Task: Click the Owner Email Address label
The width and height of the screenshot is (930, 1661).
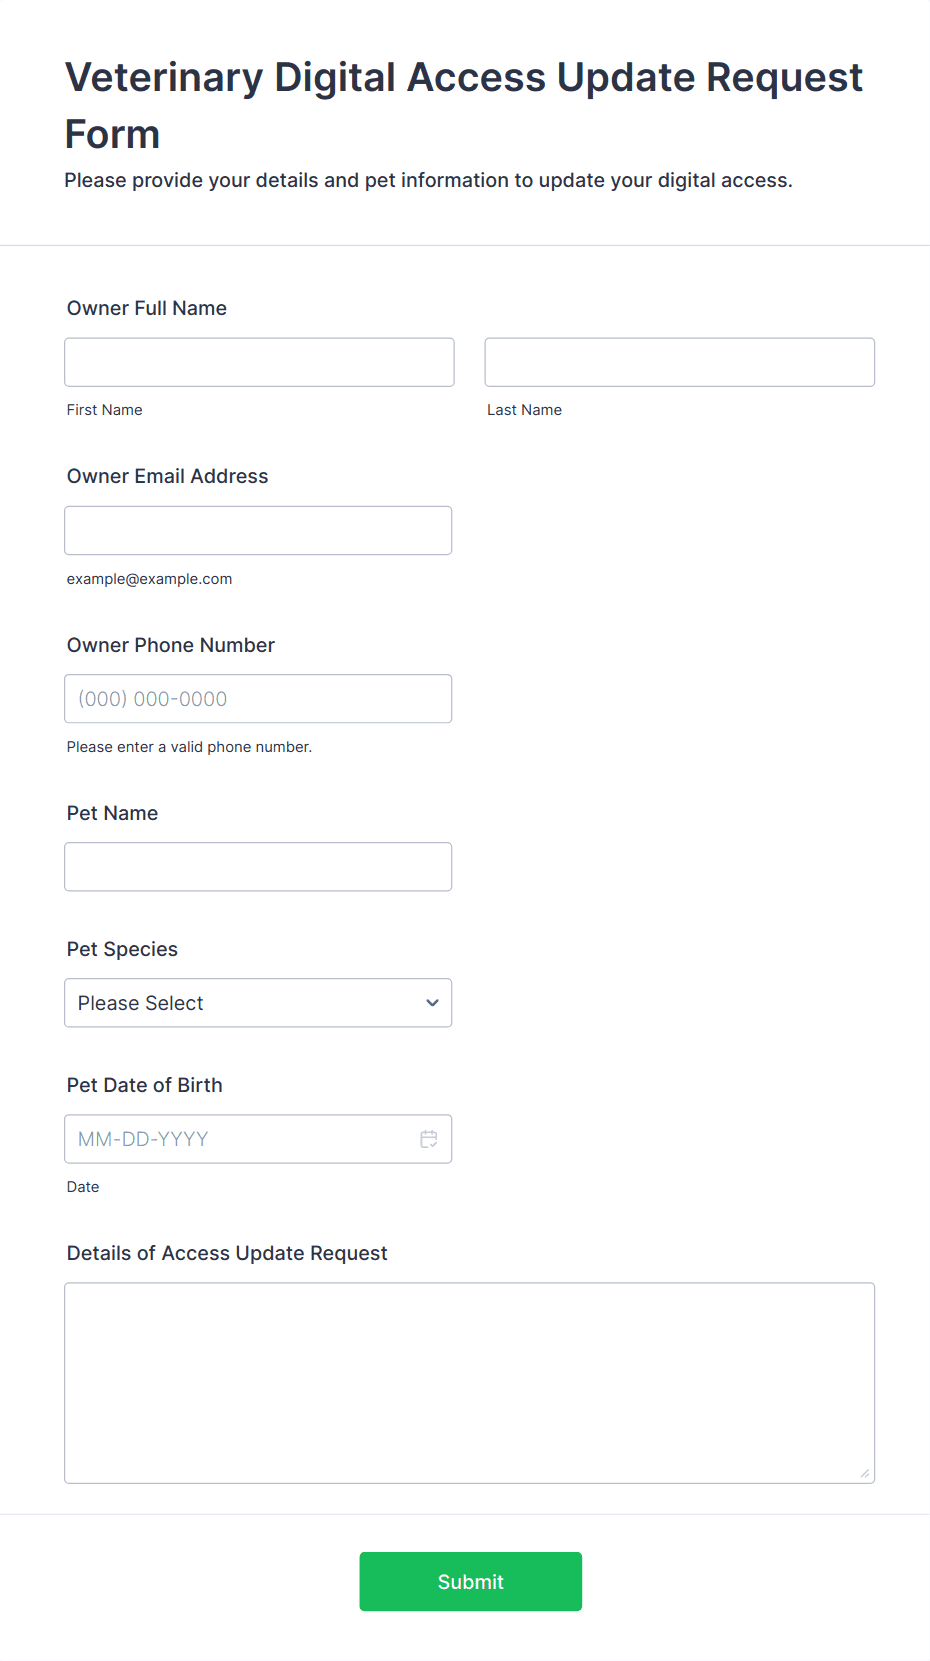Action: (168, 476)
